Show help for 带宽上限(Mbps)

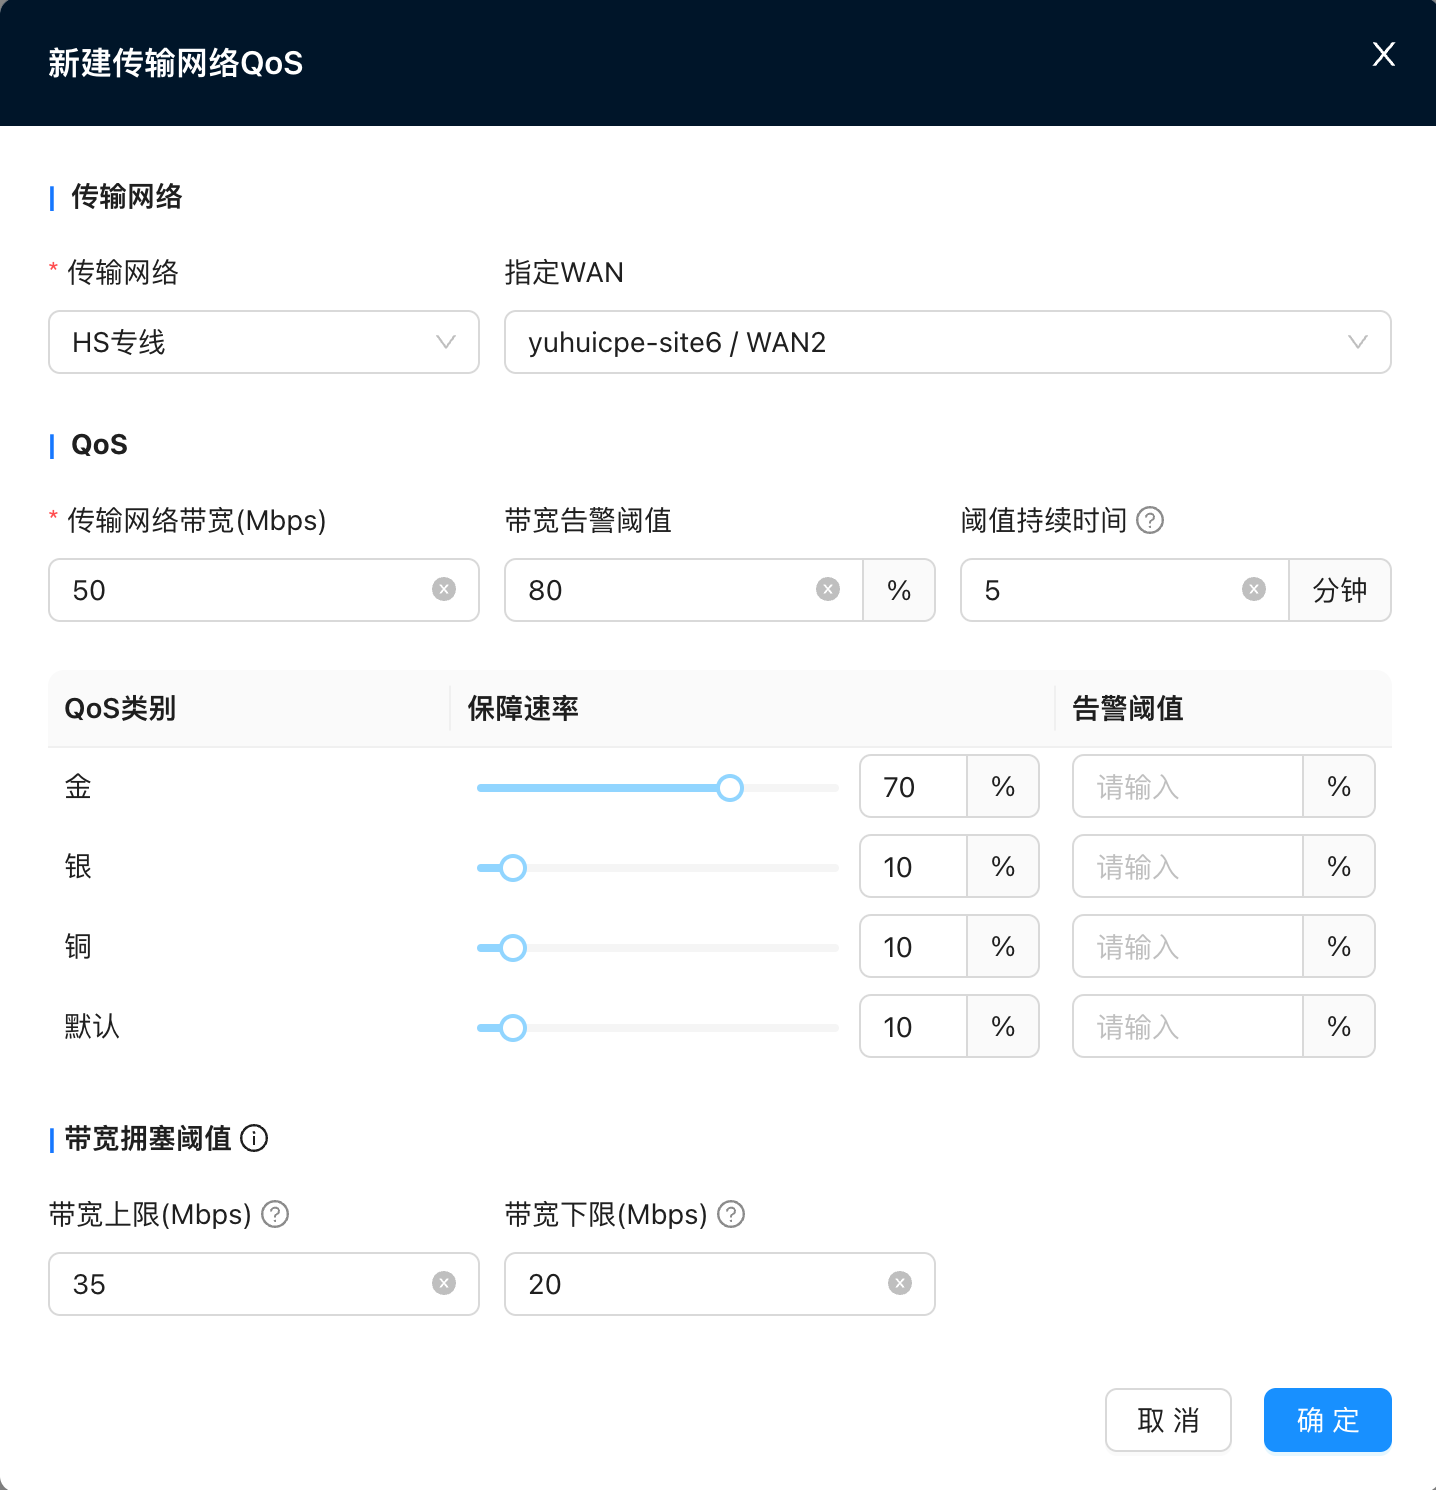click(x=275, y=1215)
